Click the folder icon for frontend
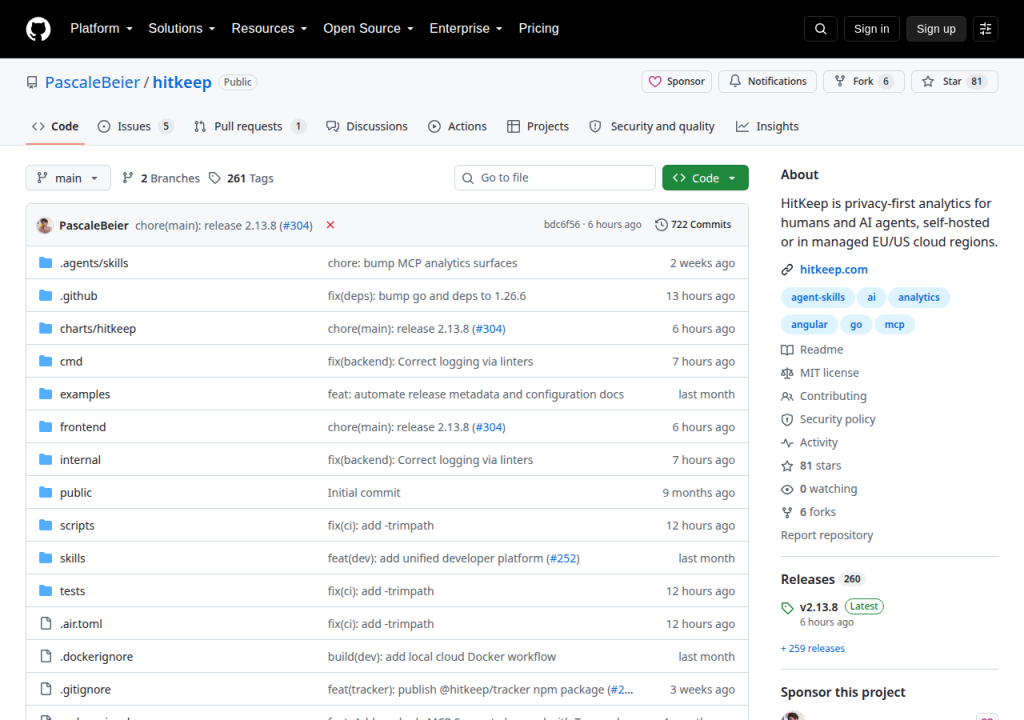The width and height of the screenshot is (1024, 720). click(45, 427)
